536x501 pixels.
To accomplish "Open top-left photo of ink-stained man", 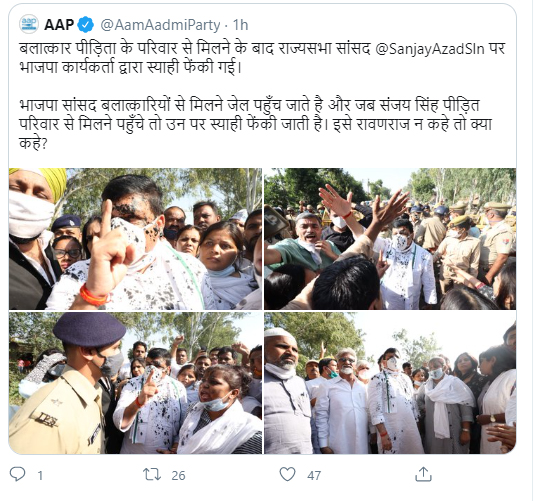I will pyautogui.click(x=135, y=239).
